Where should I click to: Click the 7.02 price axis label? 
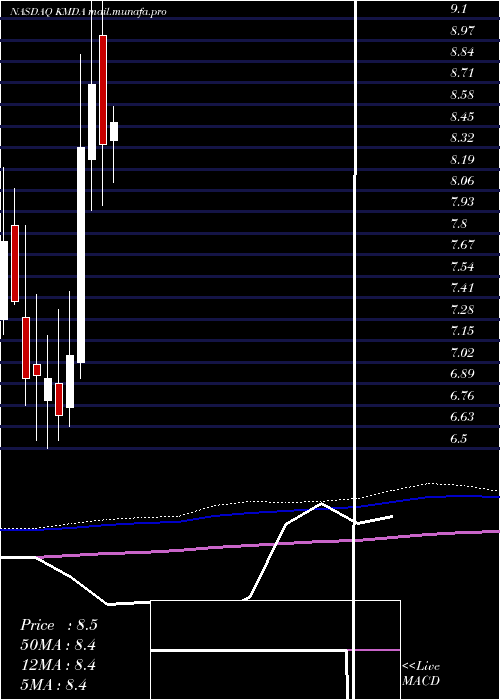pos(462,353)
